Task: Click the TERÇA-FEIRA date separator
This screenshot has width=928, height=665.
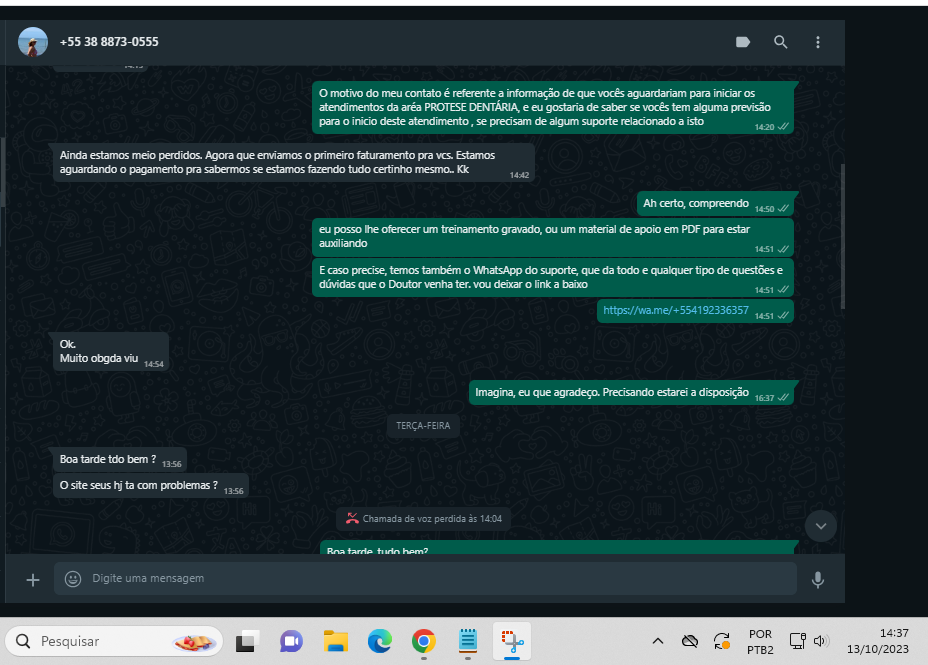Action: tap(423, 426)
